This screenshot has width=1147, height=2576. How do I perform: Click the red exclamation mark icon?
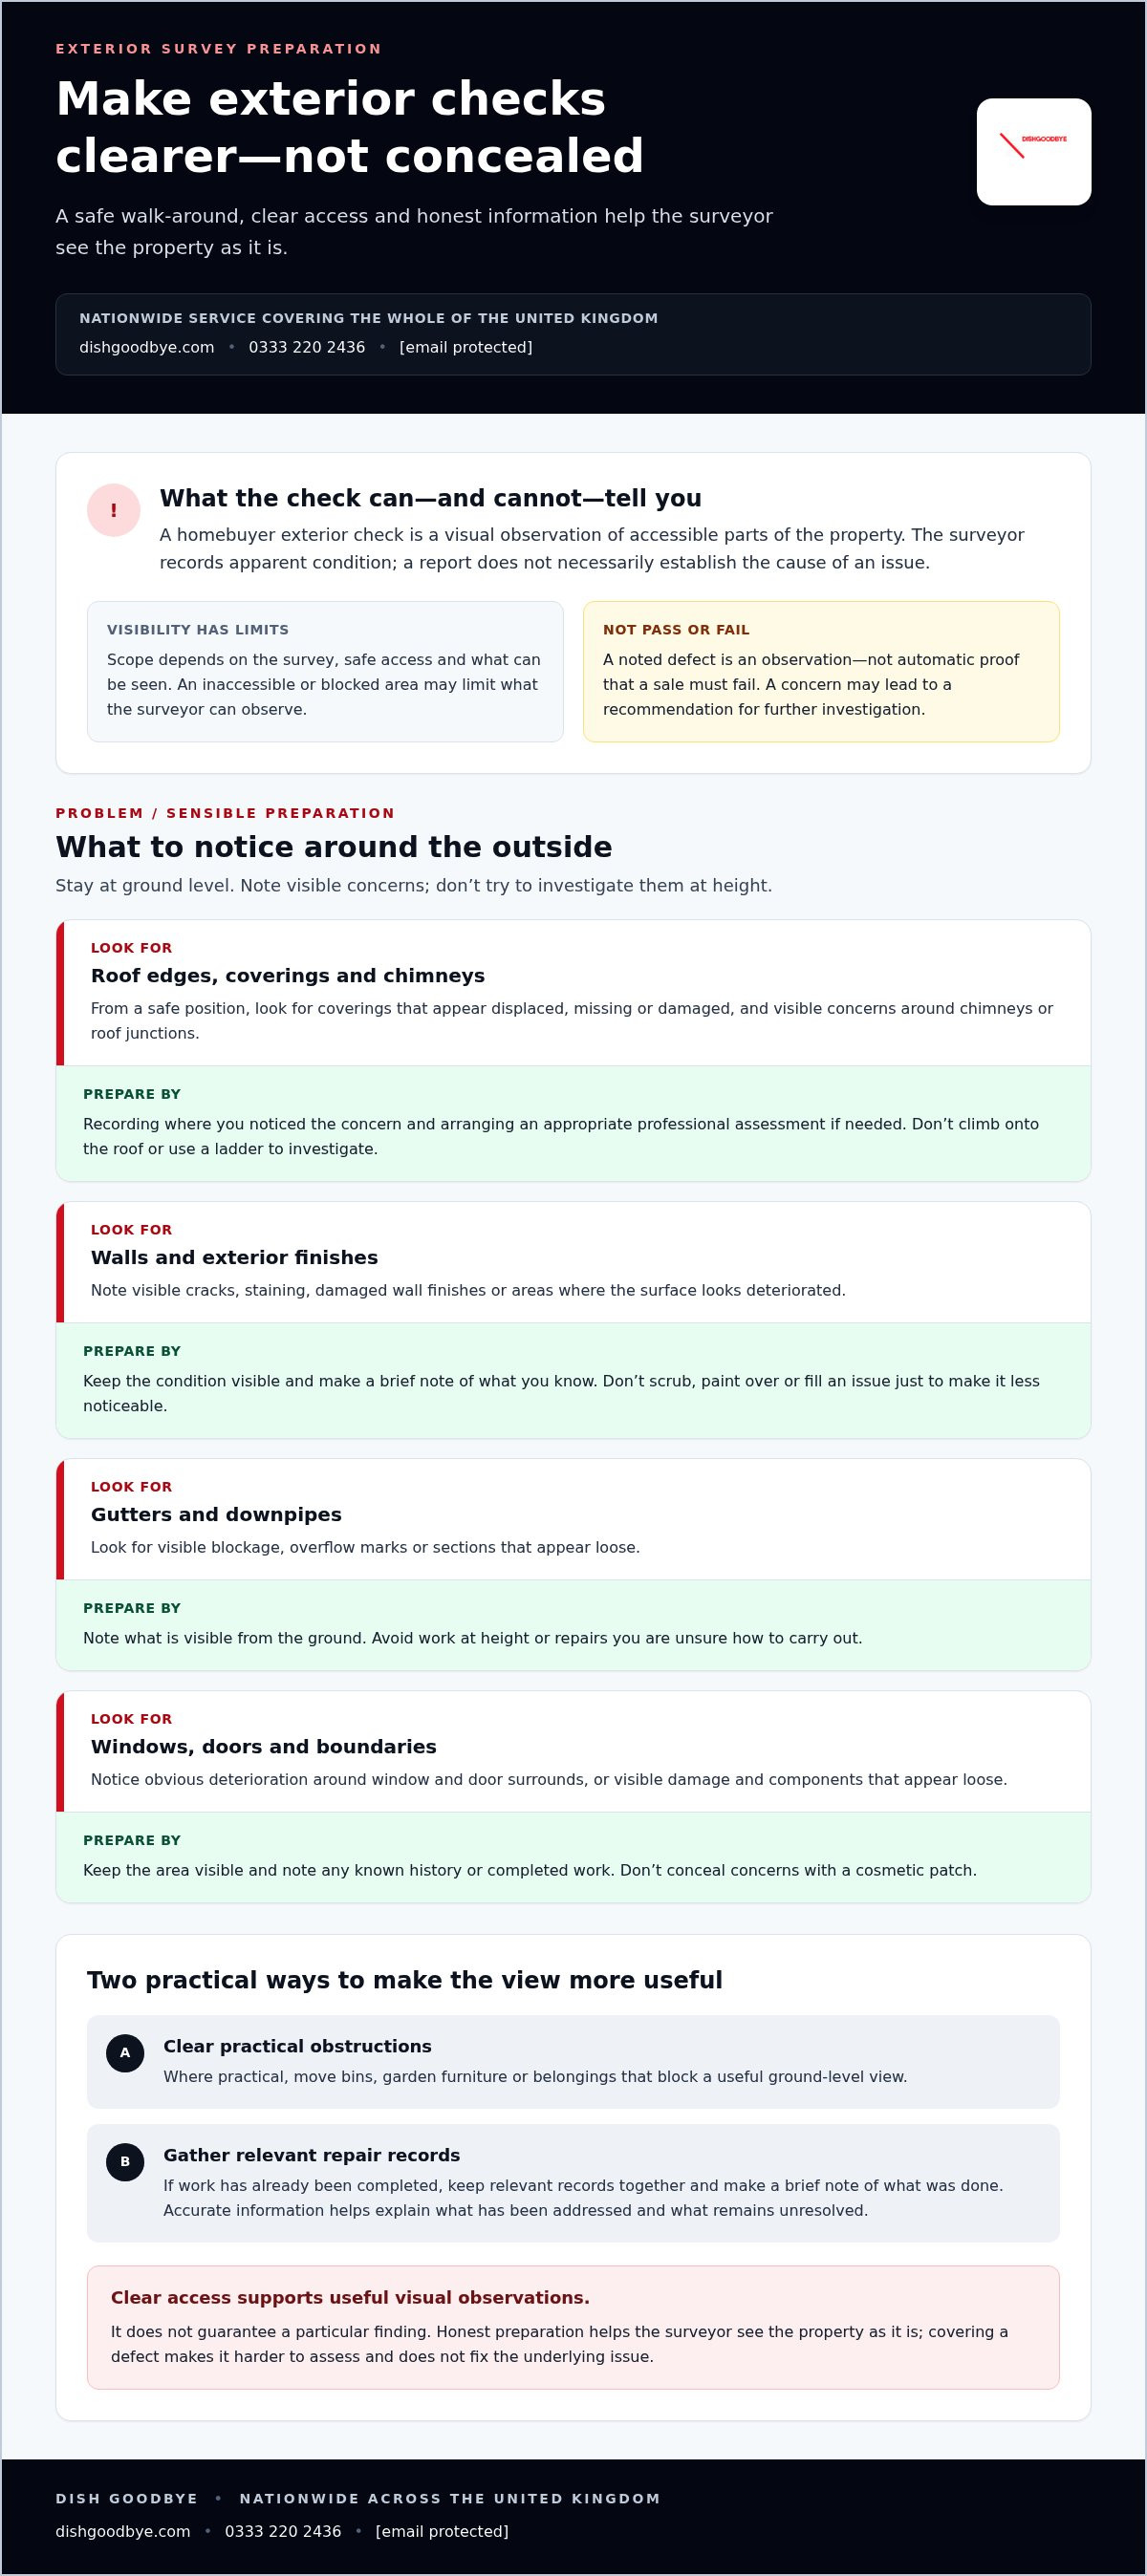coord(113,510)
